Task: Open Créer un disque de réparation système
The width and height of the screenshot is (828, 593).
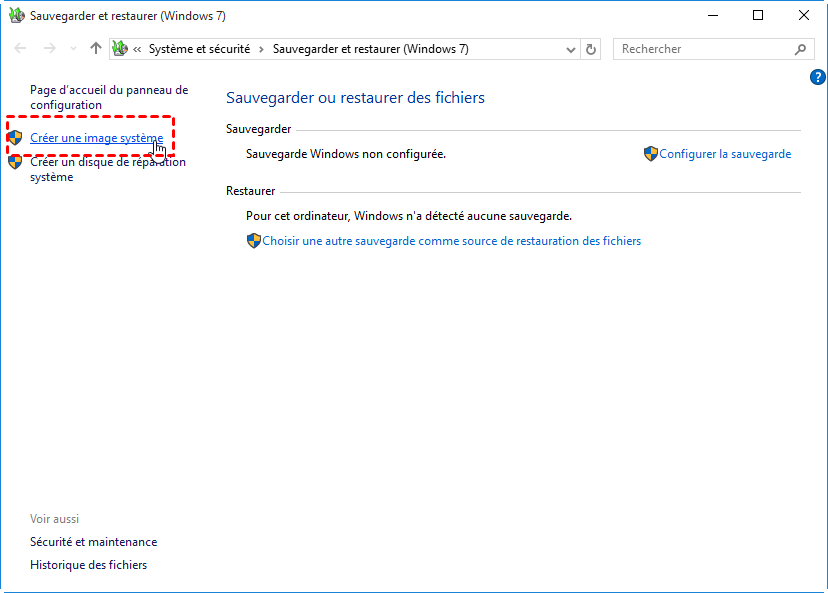Action: [108, 170]
